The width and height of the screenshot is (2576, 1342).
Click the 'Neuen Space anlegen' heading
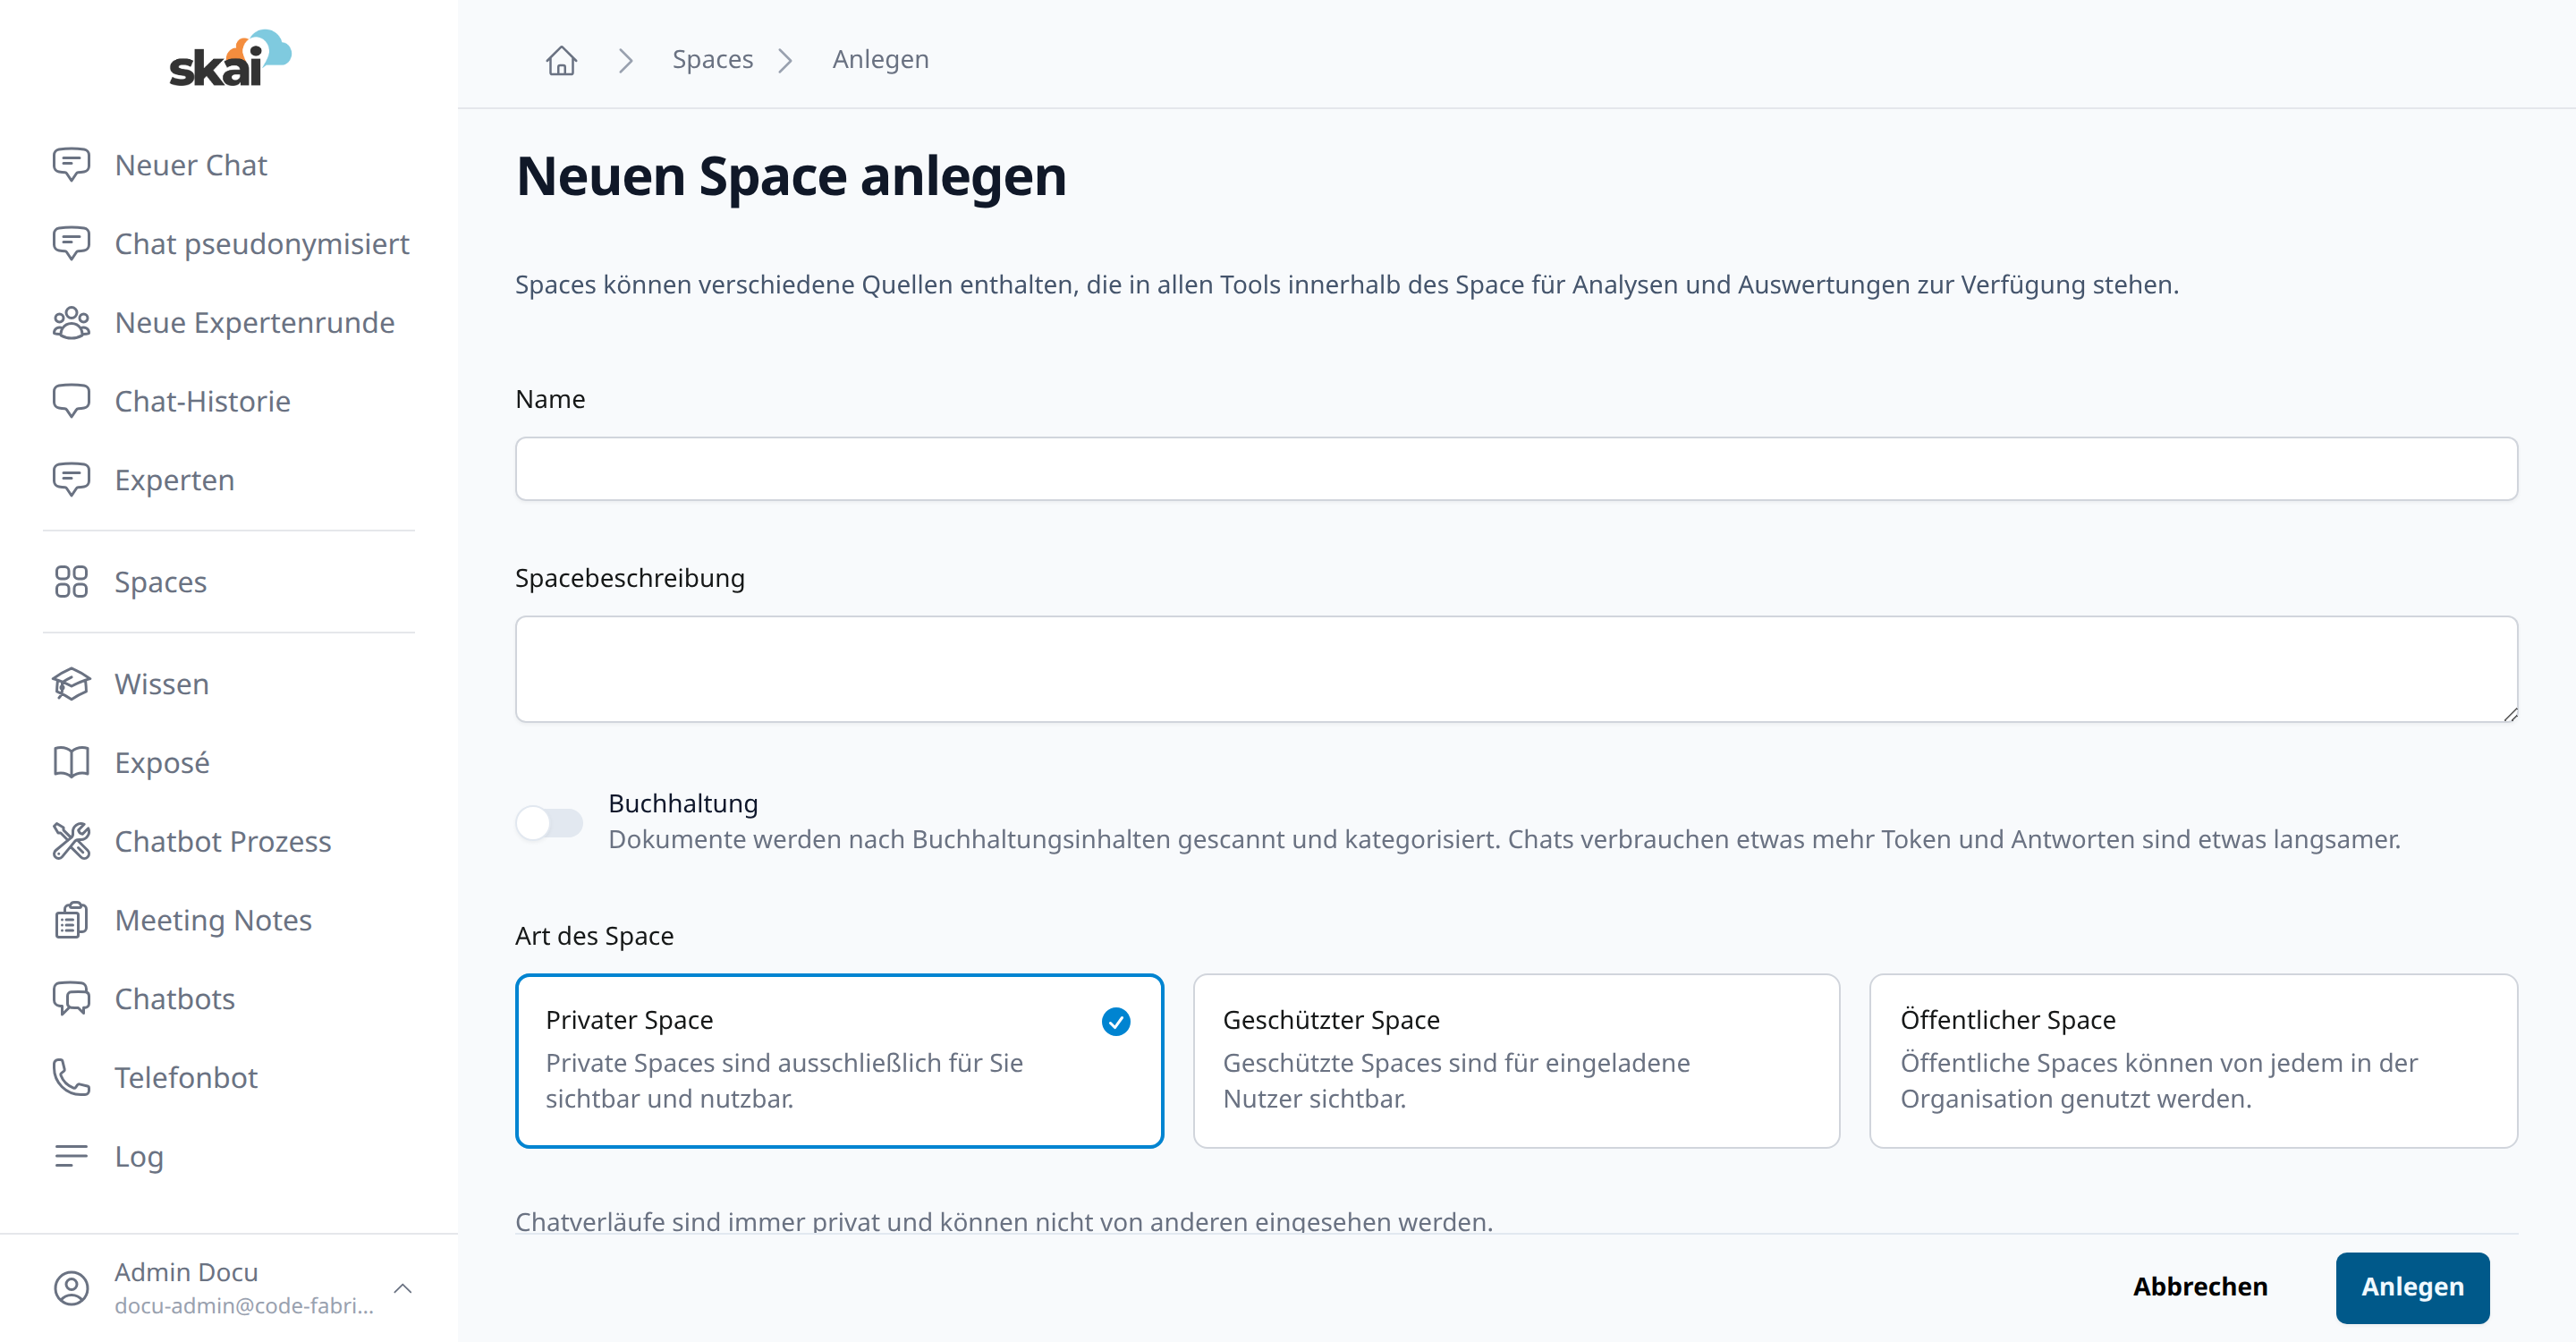791,176
